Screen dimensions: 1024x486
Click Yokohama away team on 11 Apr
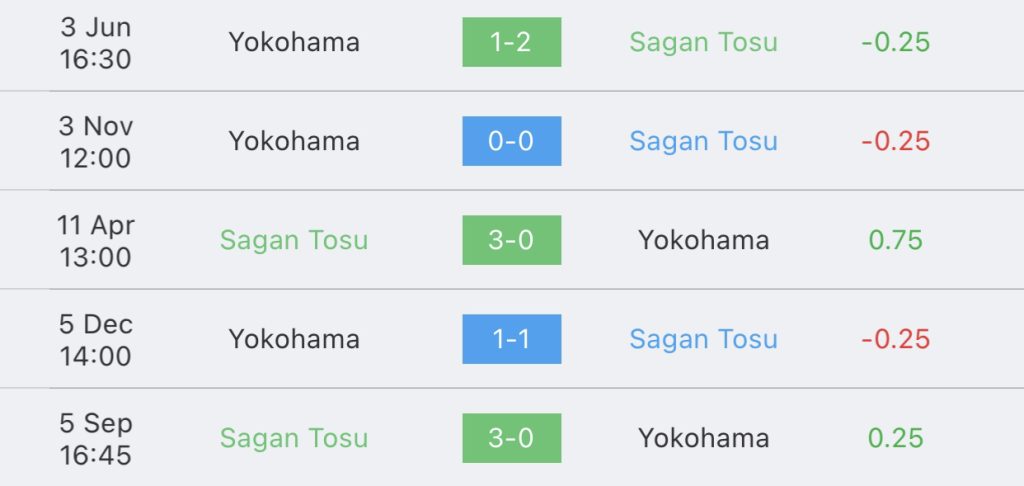tap(703, 240)
